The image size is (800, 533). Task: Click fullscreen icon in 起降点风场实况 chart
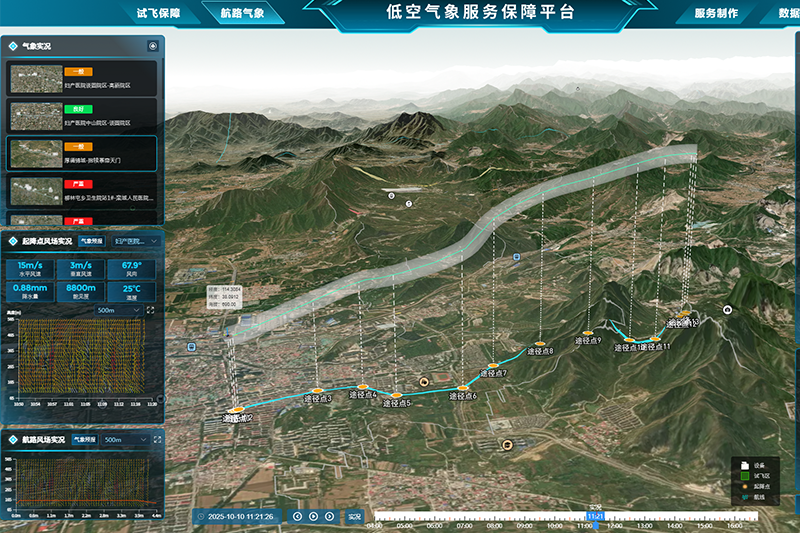click(151, 311)
